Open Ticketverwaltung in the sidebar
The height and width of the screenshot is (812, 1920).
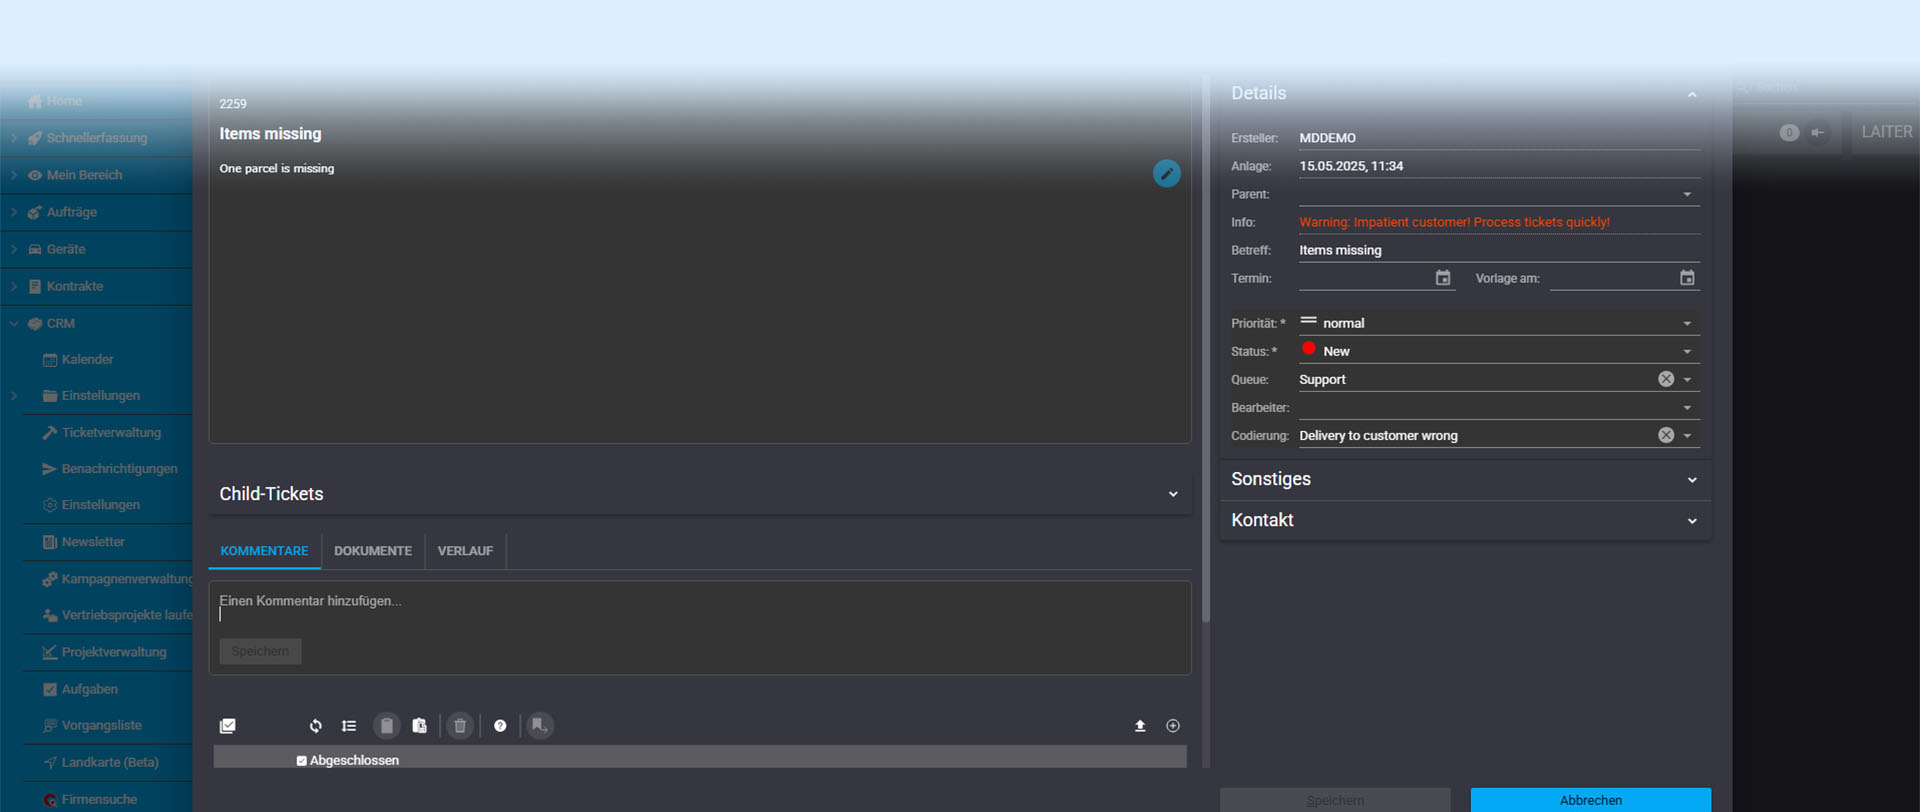[x=111, y=433]
